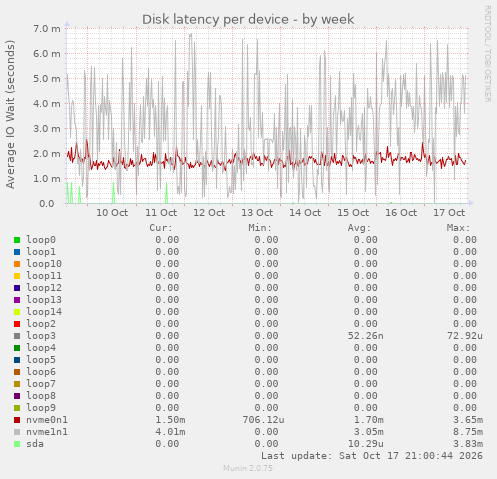
Task: Click the chart title 'Disk latency per device - by week'
Action: (248, 19)
